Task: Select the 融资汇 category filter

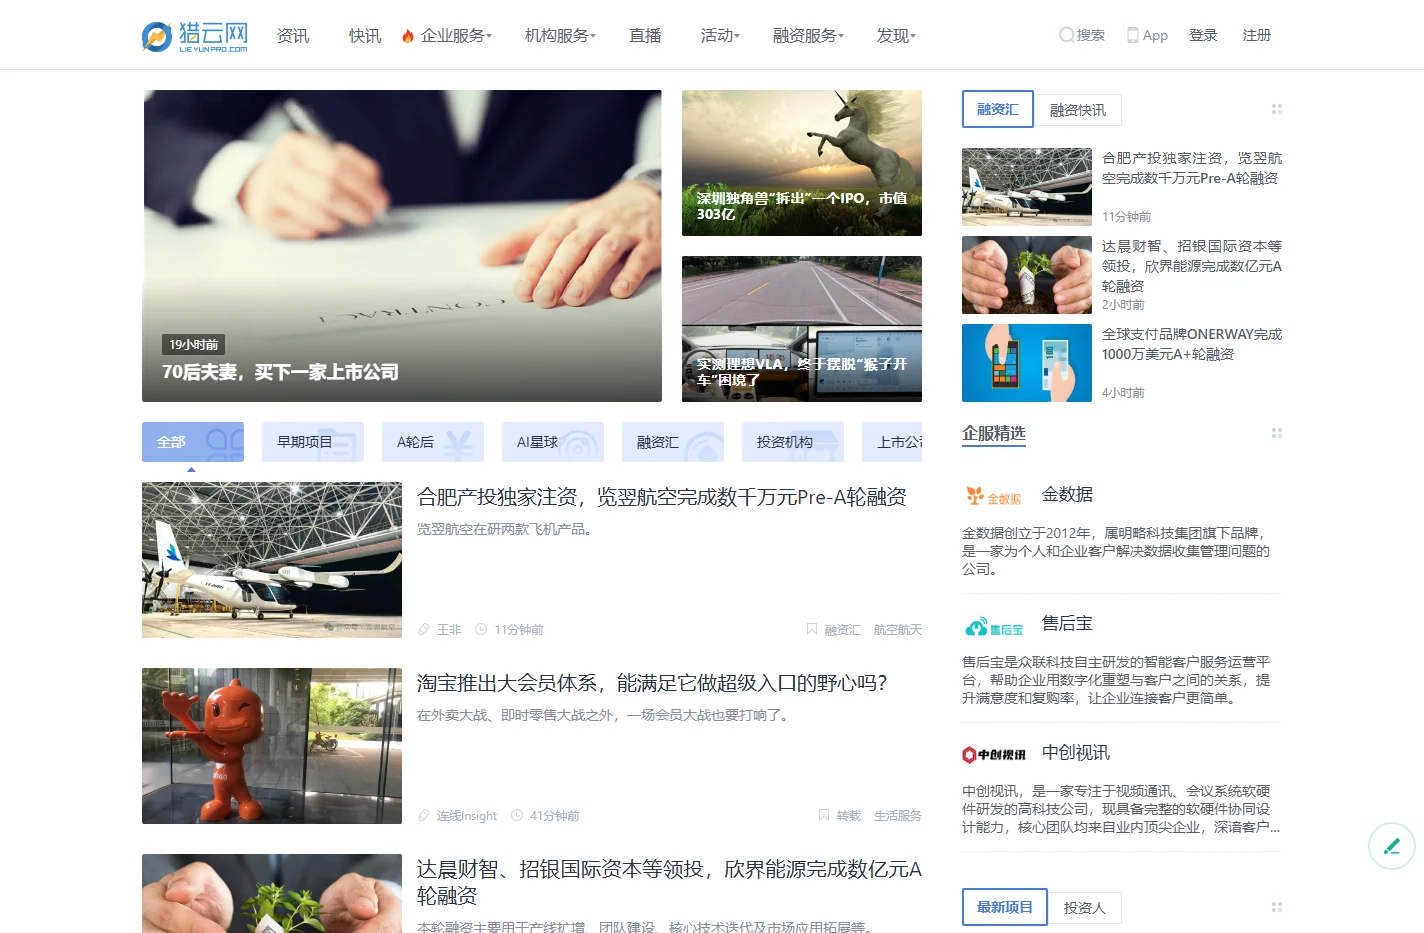Action: click(x=673, y=442)
